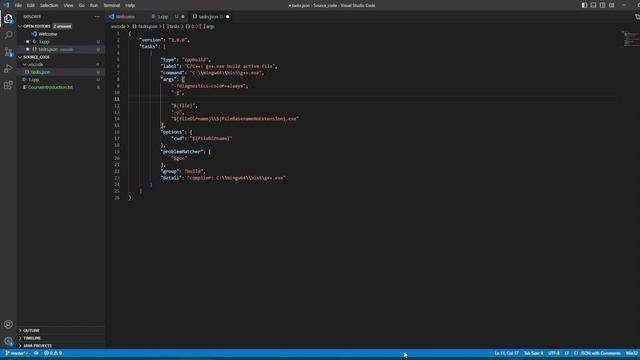Click the split editor icon at top right
This screenshot has width=640, height=360.
[637, 17]
